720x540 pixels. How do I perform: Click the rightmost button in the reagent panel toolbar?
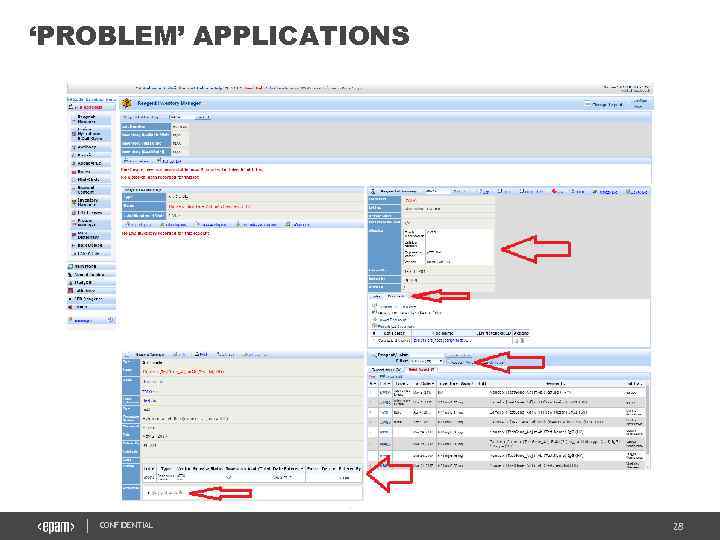(x=636, y=191)
